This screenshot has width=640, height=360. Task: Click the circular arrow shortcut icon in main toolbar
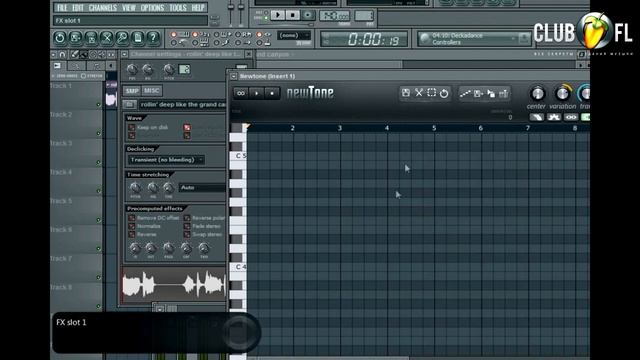tap(60, 38)
